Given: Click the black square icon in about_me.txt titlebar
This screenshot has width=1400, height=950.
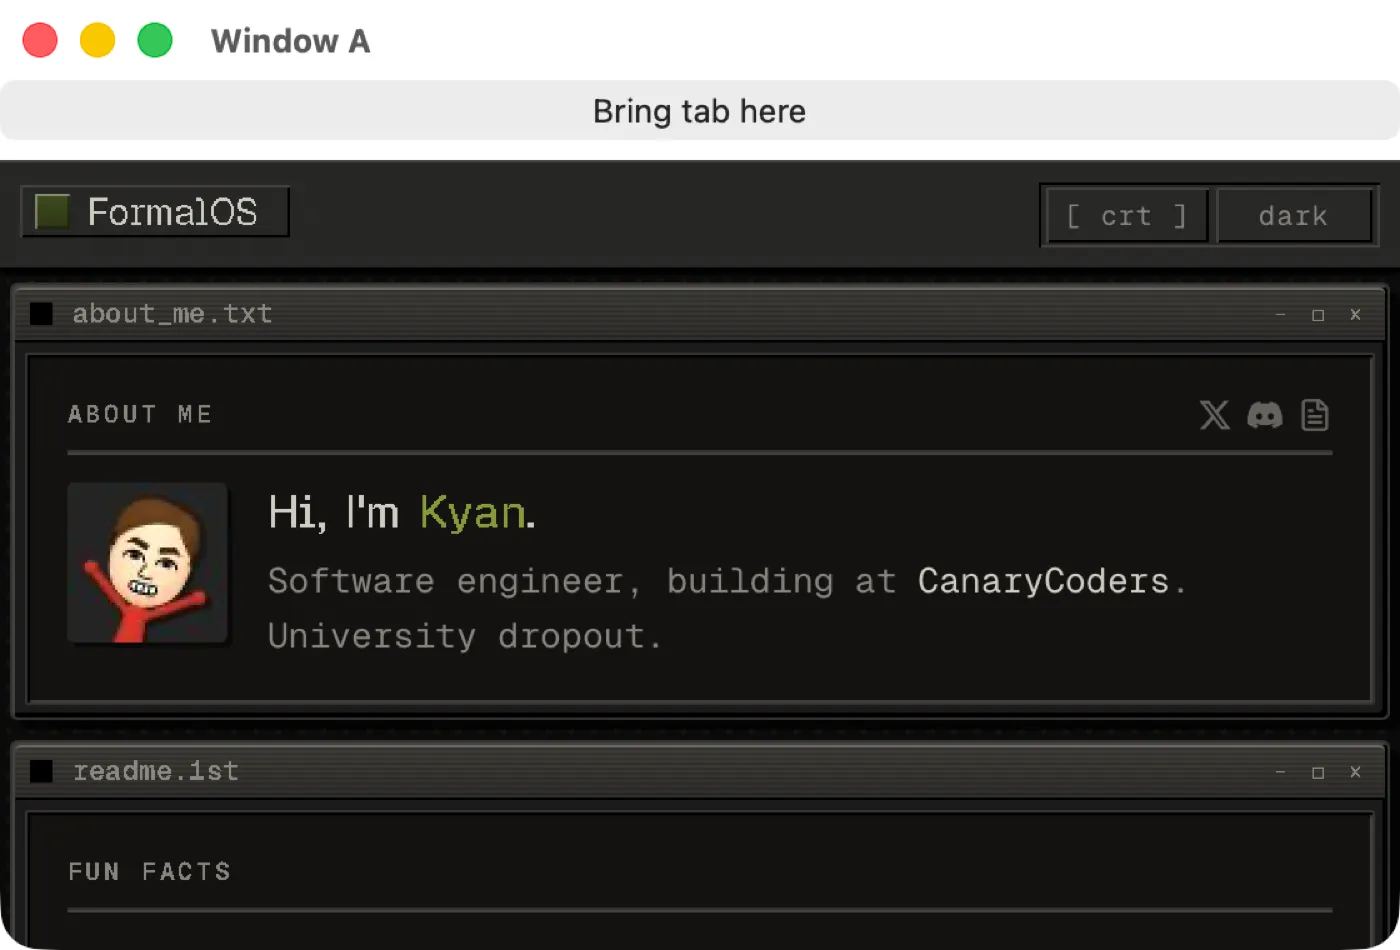Looking at the screenshot, I should click(41, 314).
